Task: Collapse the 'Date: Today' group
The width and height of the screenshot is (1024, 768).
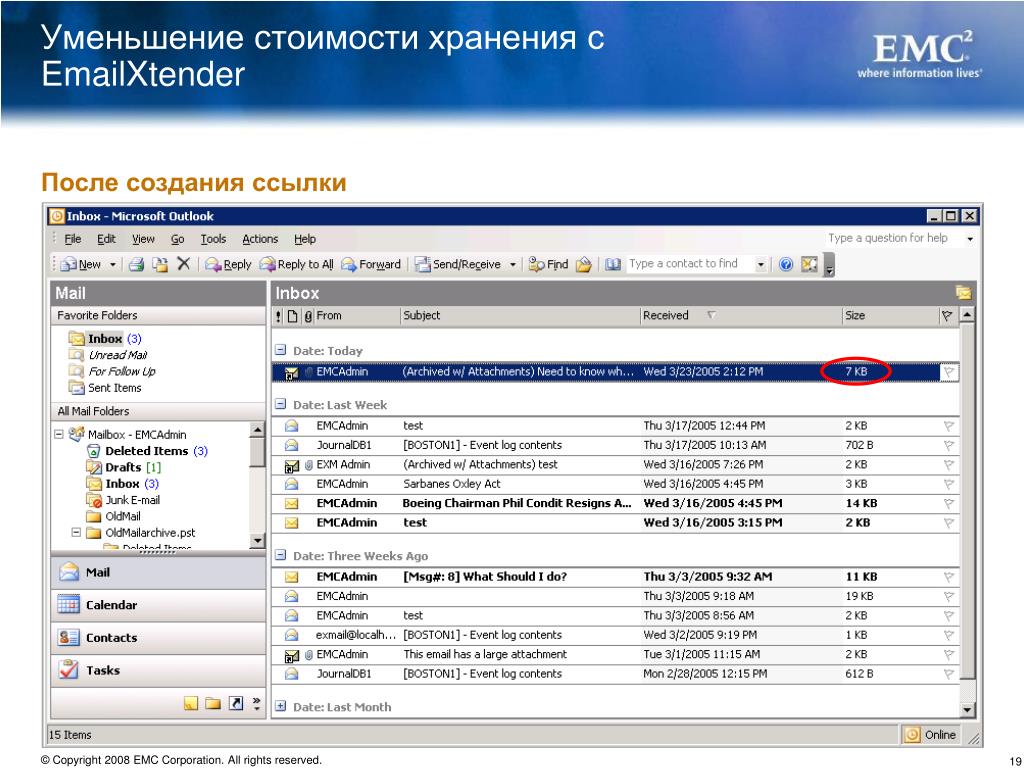Action: [281, 350]
